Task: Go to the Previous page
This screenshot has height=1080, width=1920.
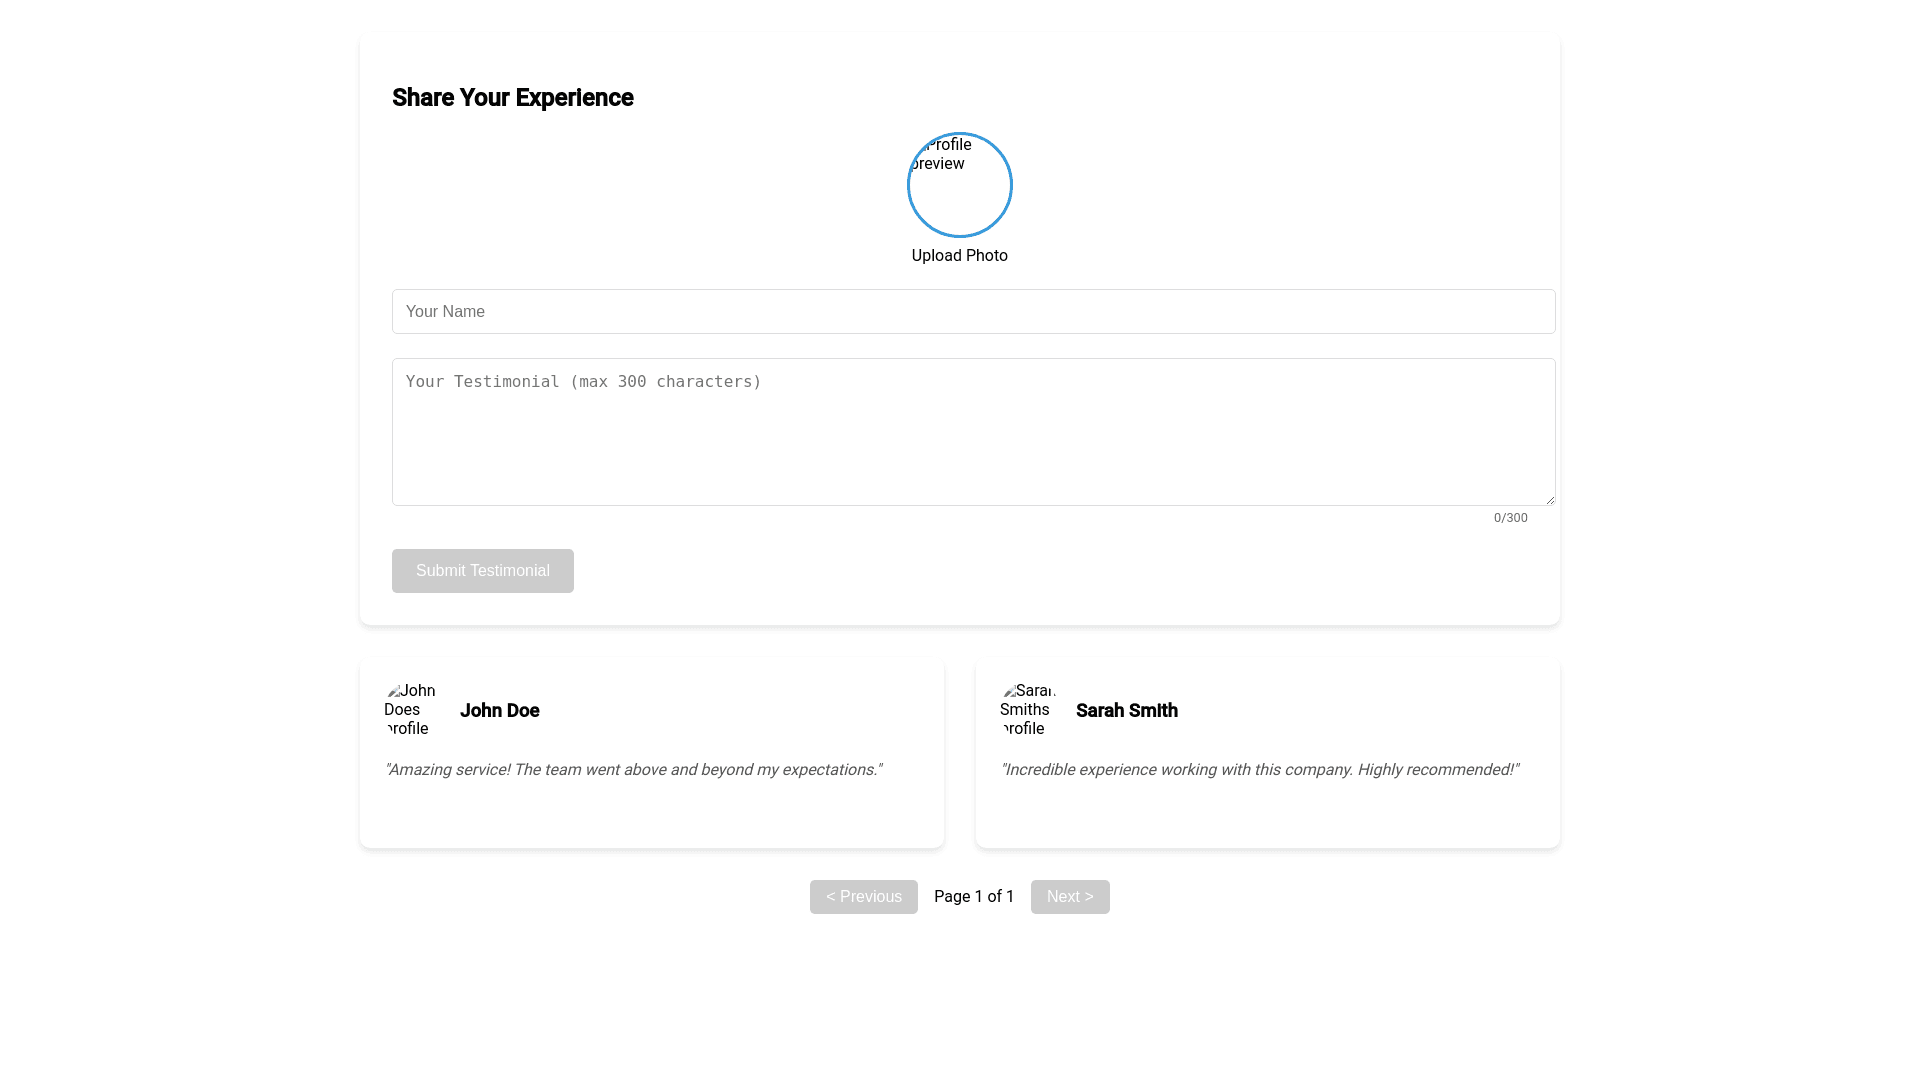Action: (x=863, y=897)
